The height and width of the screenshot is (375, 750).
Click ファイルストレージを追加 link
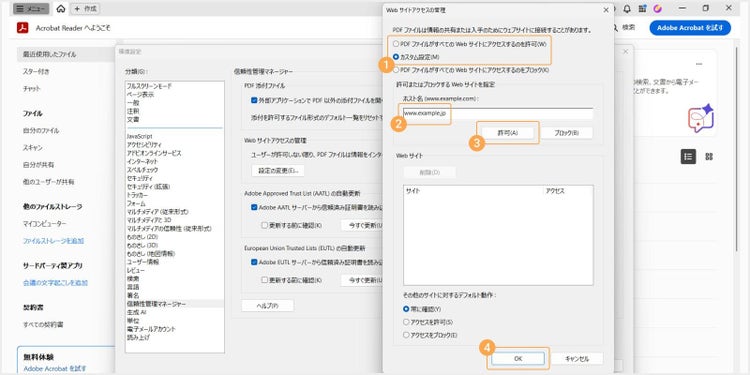click(54, 241)
